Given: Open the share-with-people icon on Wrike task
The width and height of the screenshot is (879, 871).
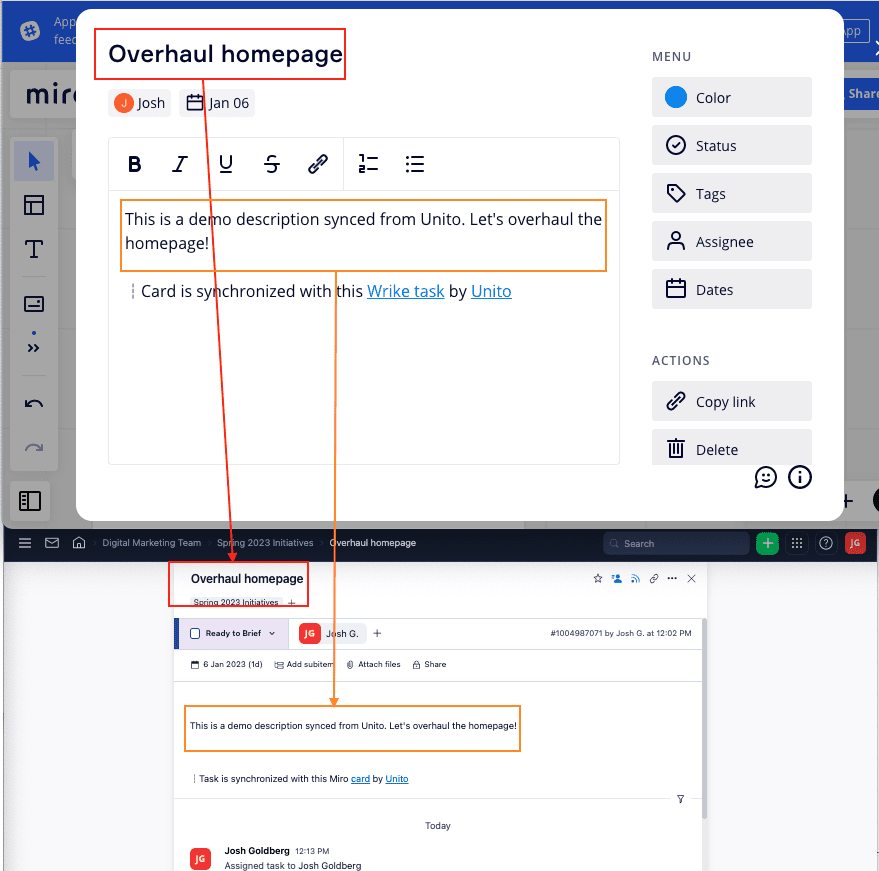Looking at the screenshot, I should pyautogui.click(x=617, y=578).
